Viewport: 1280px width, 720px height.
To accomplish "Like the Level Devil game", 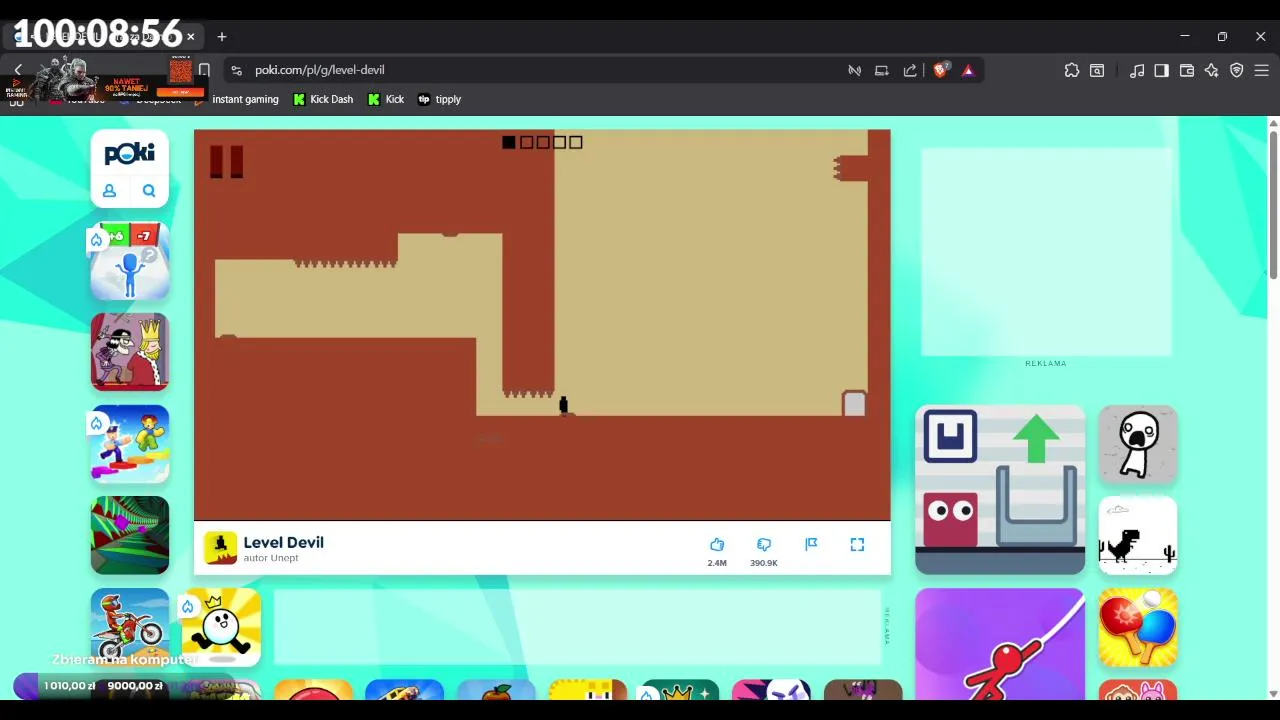I will tap(717, 545).
